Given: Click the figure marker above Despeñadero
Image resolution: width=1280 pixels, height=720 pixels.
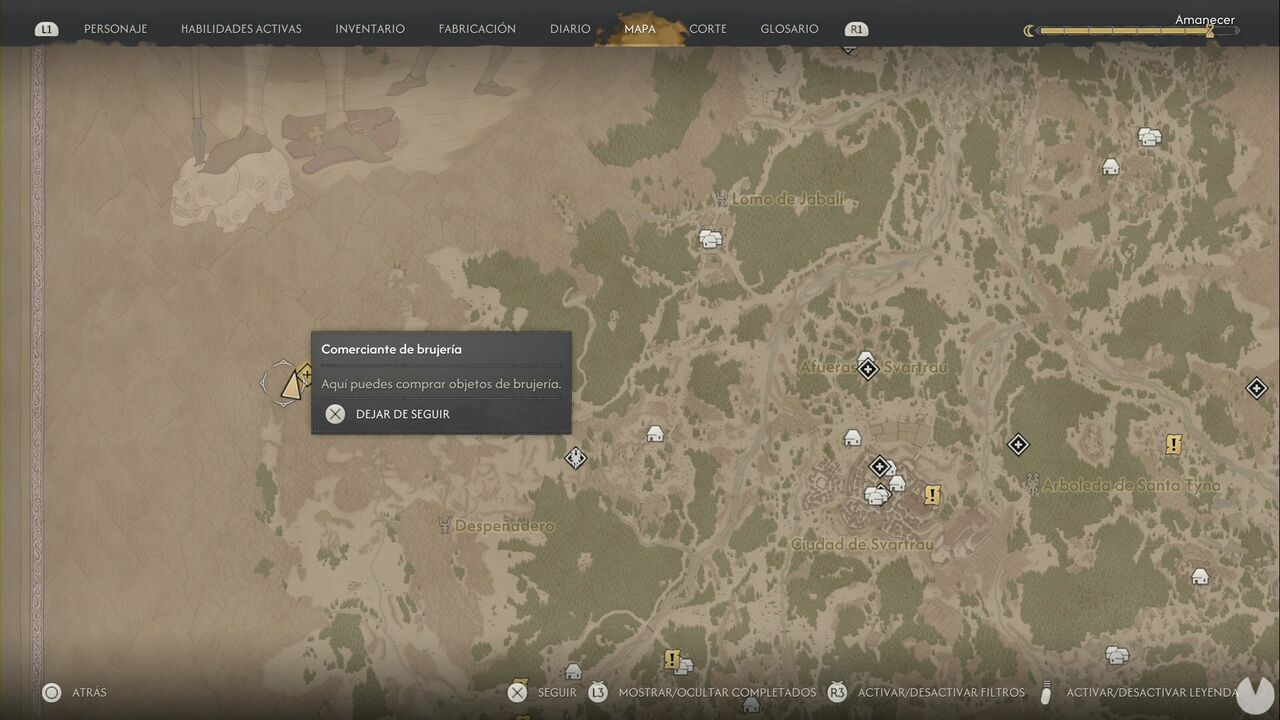Looking at the screenshot, I should click(575, 459).
